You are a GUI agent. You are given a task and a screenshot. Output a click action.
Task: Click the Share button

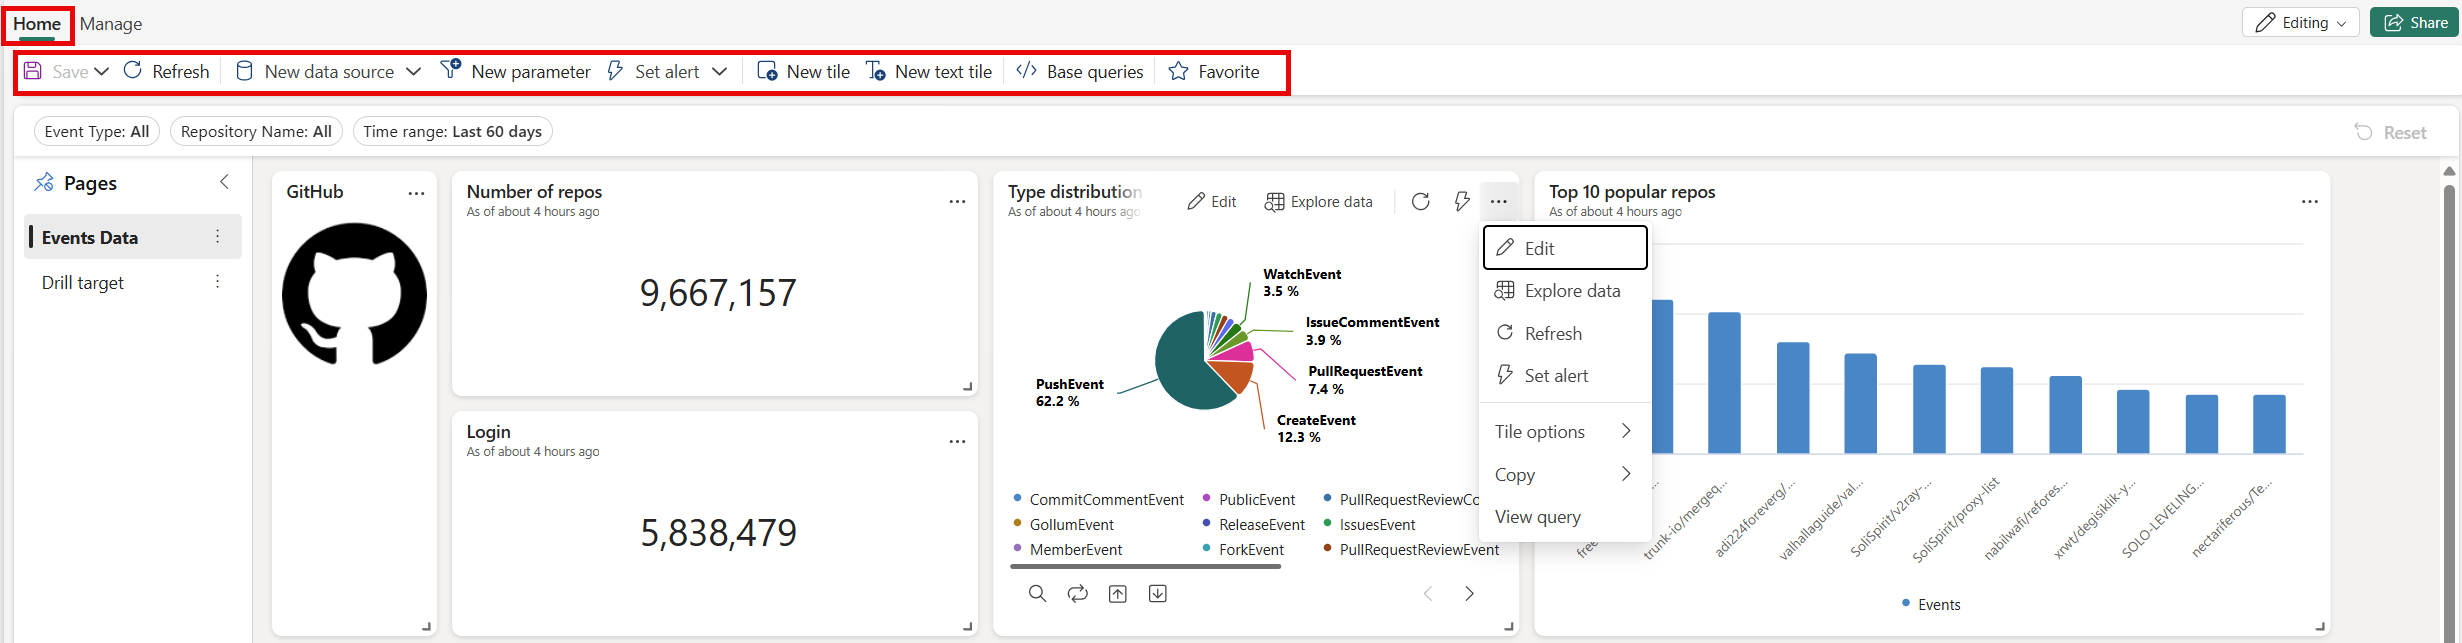(x=2415, y=23)
